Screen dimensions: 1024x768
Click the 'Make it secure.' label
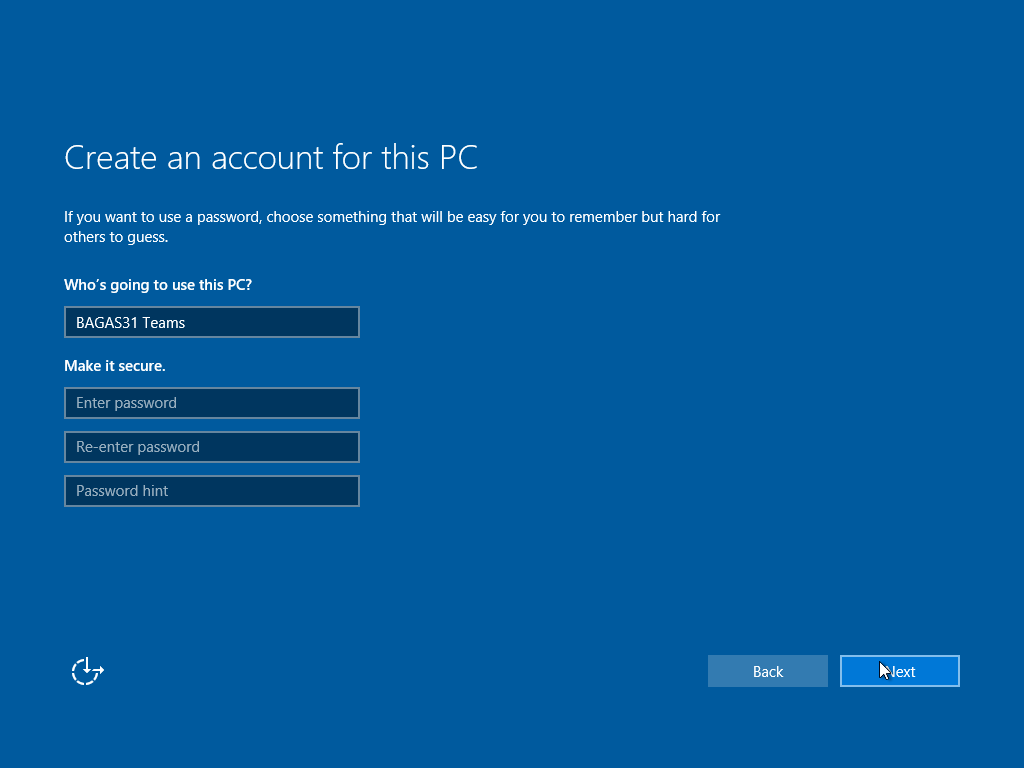(115, 366)
